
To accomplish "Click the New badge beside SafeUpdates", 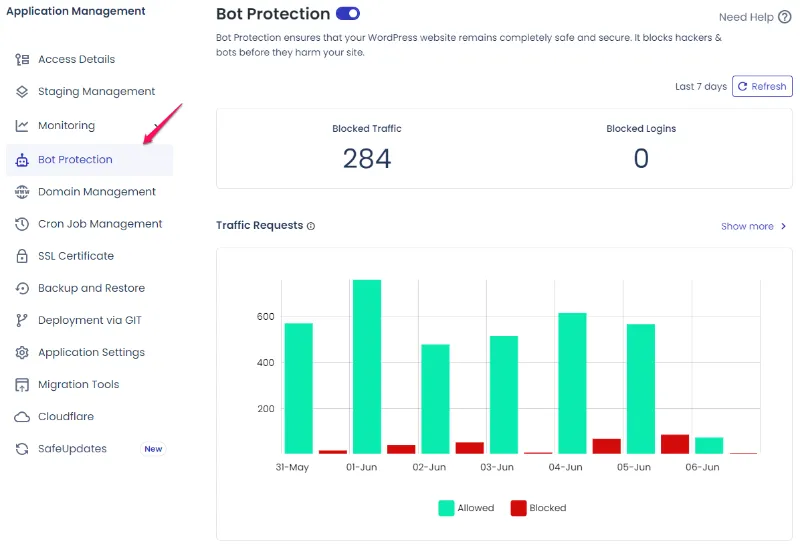I will pos(153,449).
